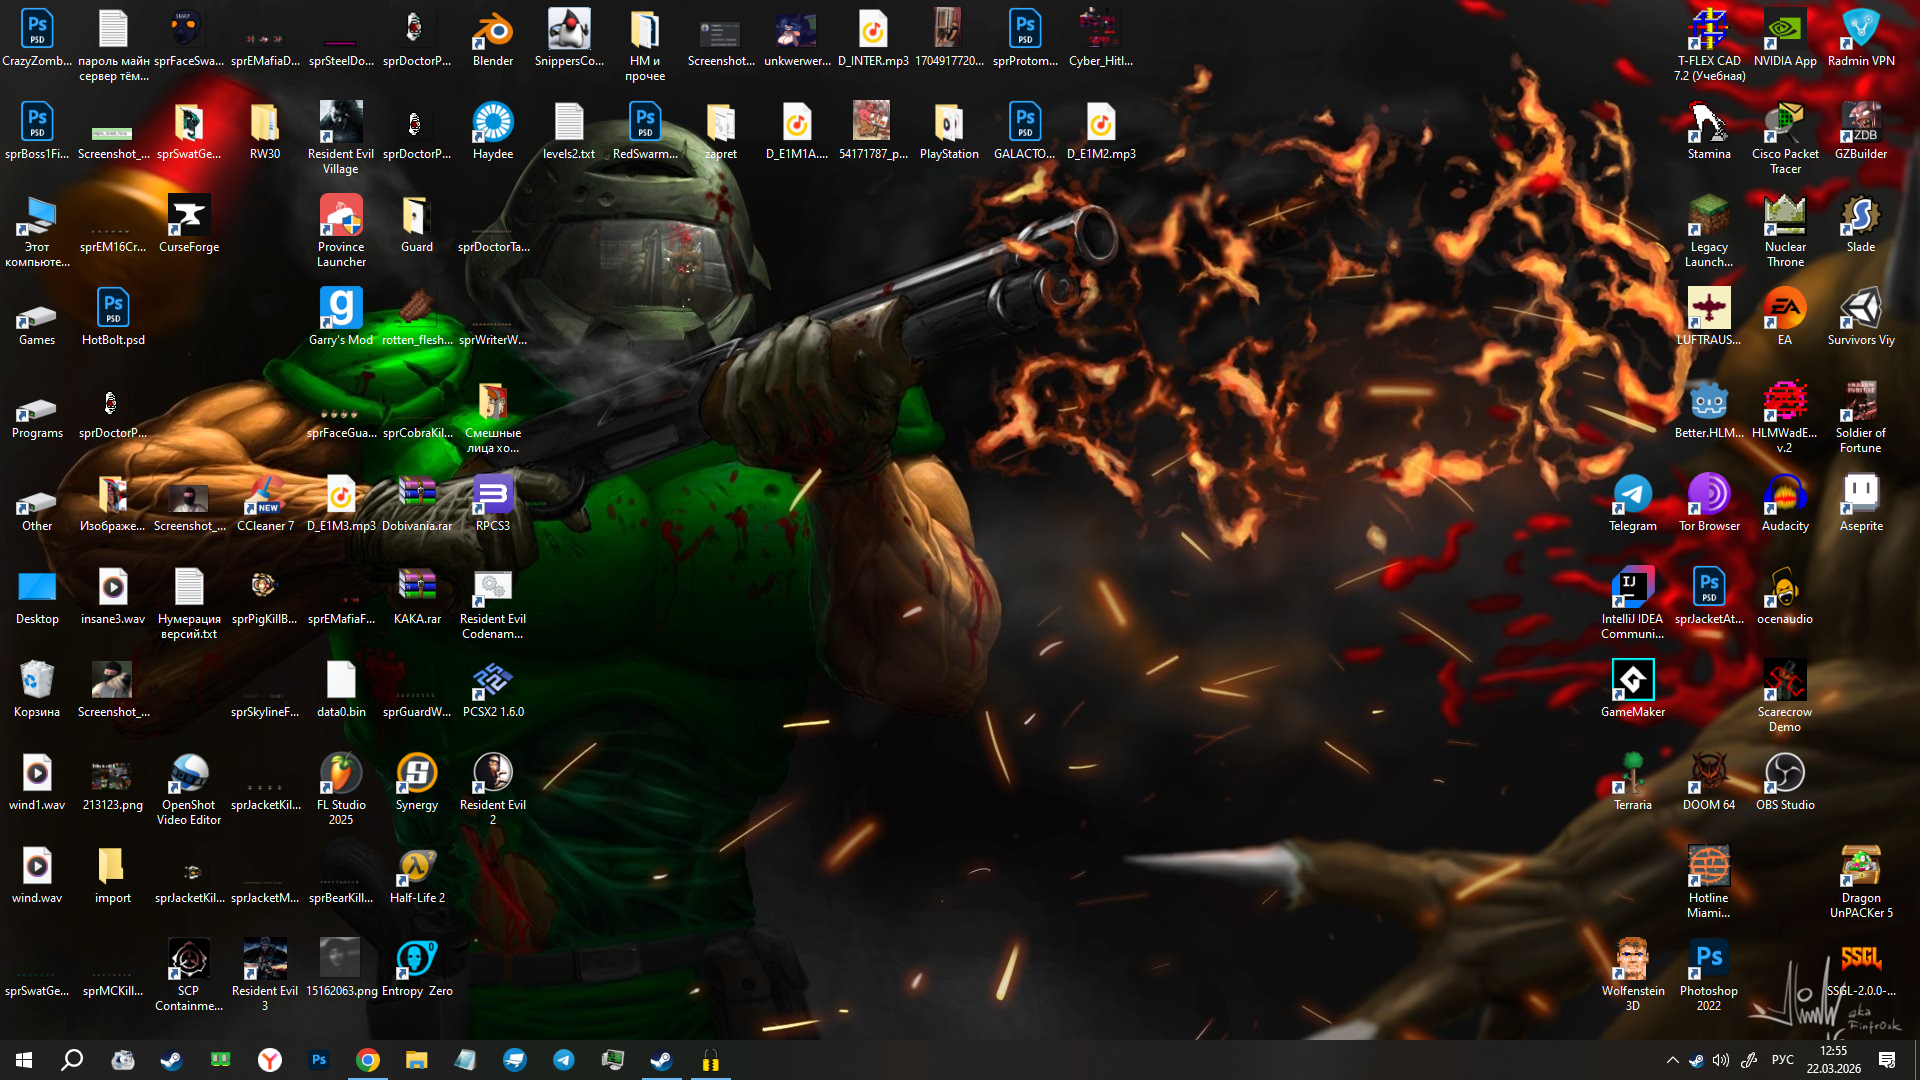The width and height of the screenshot is (1920, 1080).
Task: Select the Half-Life 2 icon
Action: pyautogui.click(x=416, y=868)
